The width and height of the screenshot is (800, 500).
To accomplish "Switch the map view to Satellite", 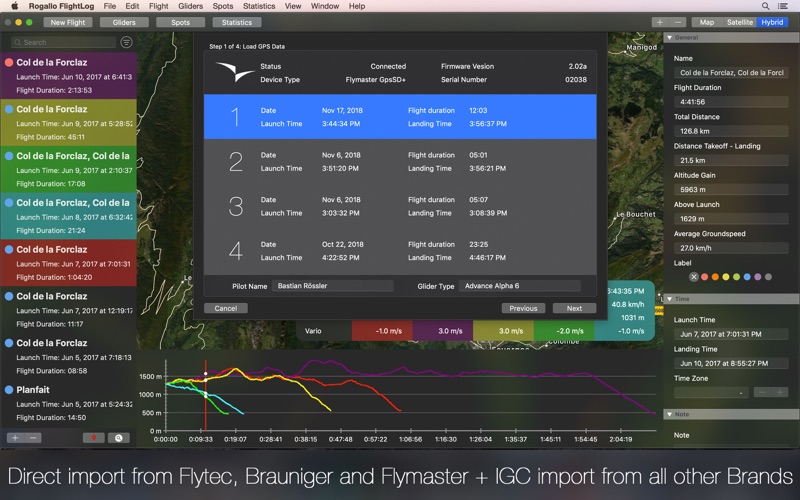I will point(739,22).
